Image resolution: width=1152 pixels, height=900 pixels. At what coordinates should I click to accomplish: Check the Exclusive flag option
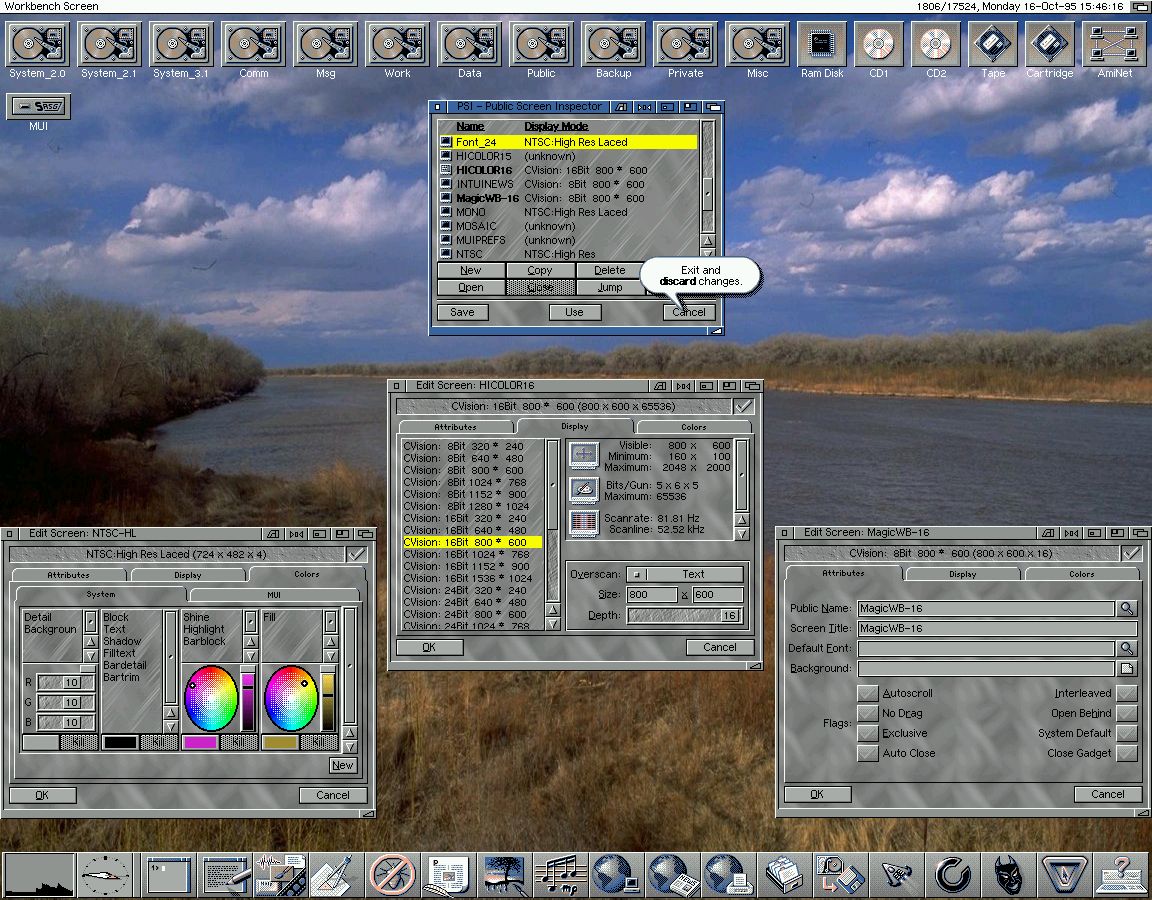[x=867, y=733]
